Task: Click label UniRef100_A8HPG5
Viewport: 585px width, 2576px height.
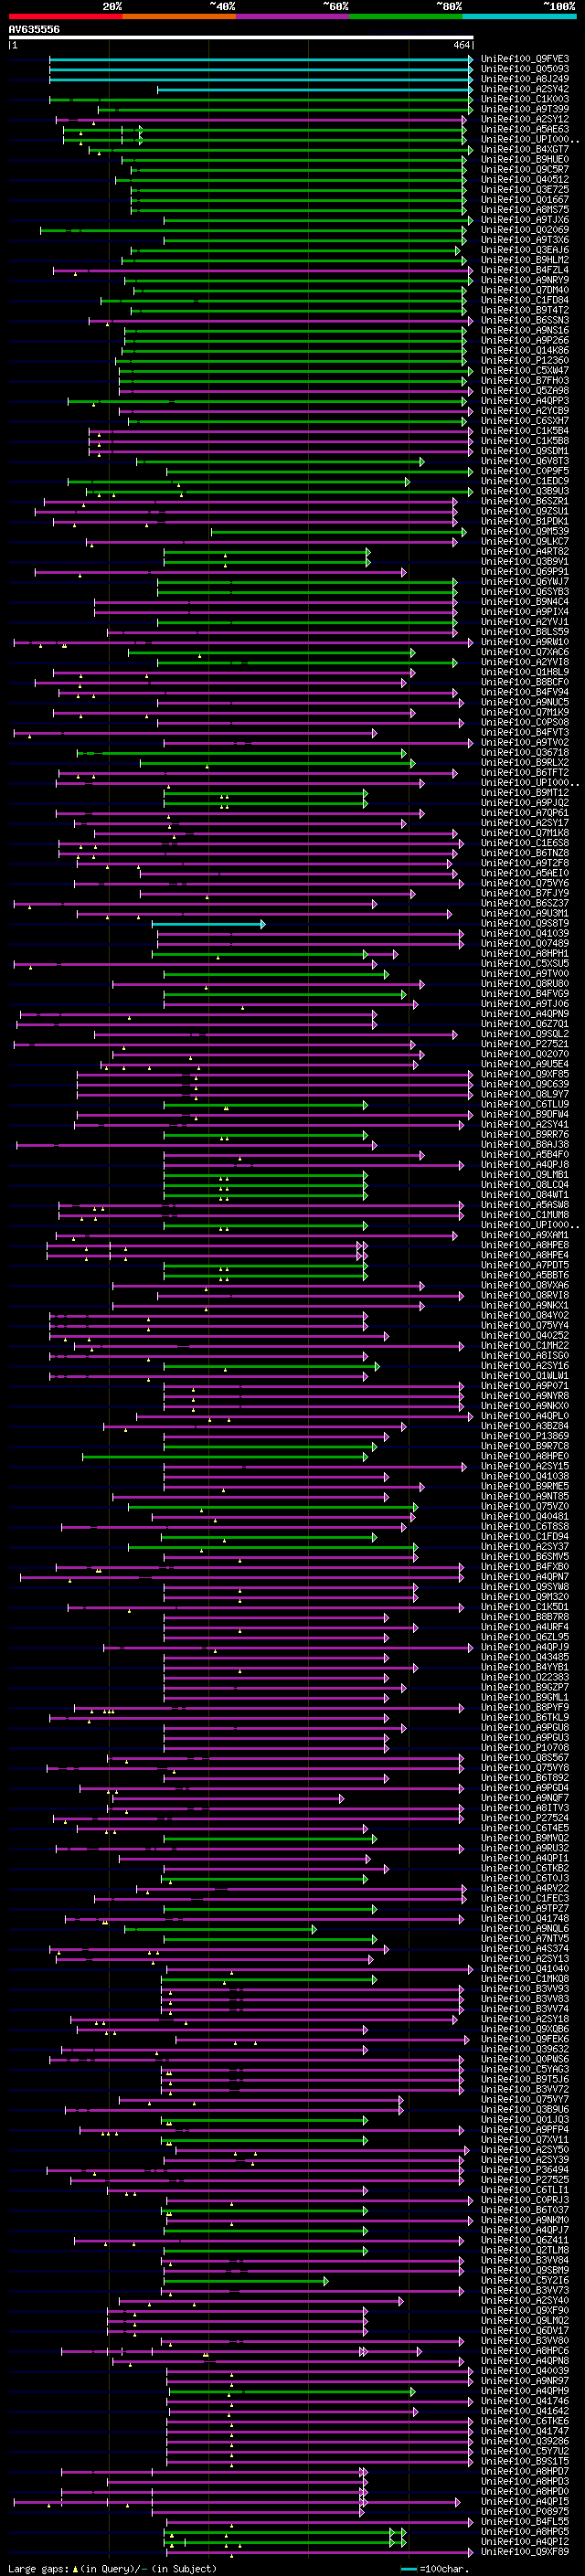Action: coord(525,2532)
